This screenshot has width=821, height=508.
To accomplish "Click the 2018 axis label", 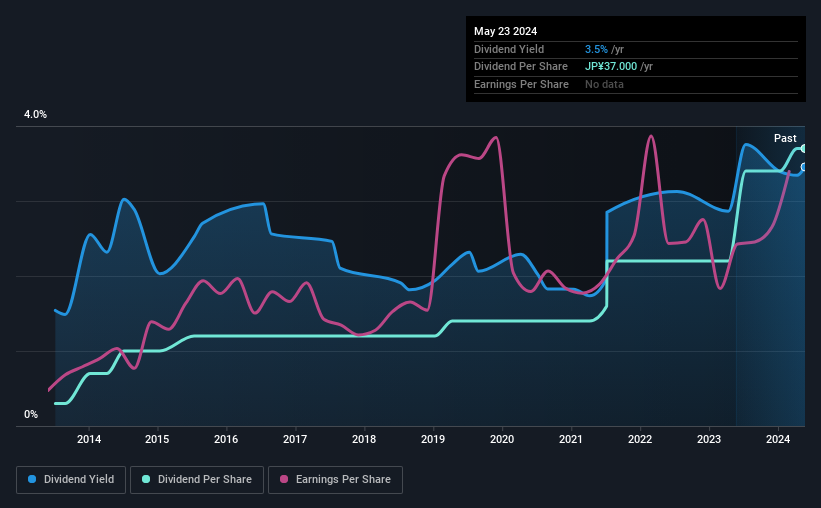I will tap(364, 439).
